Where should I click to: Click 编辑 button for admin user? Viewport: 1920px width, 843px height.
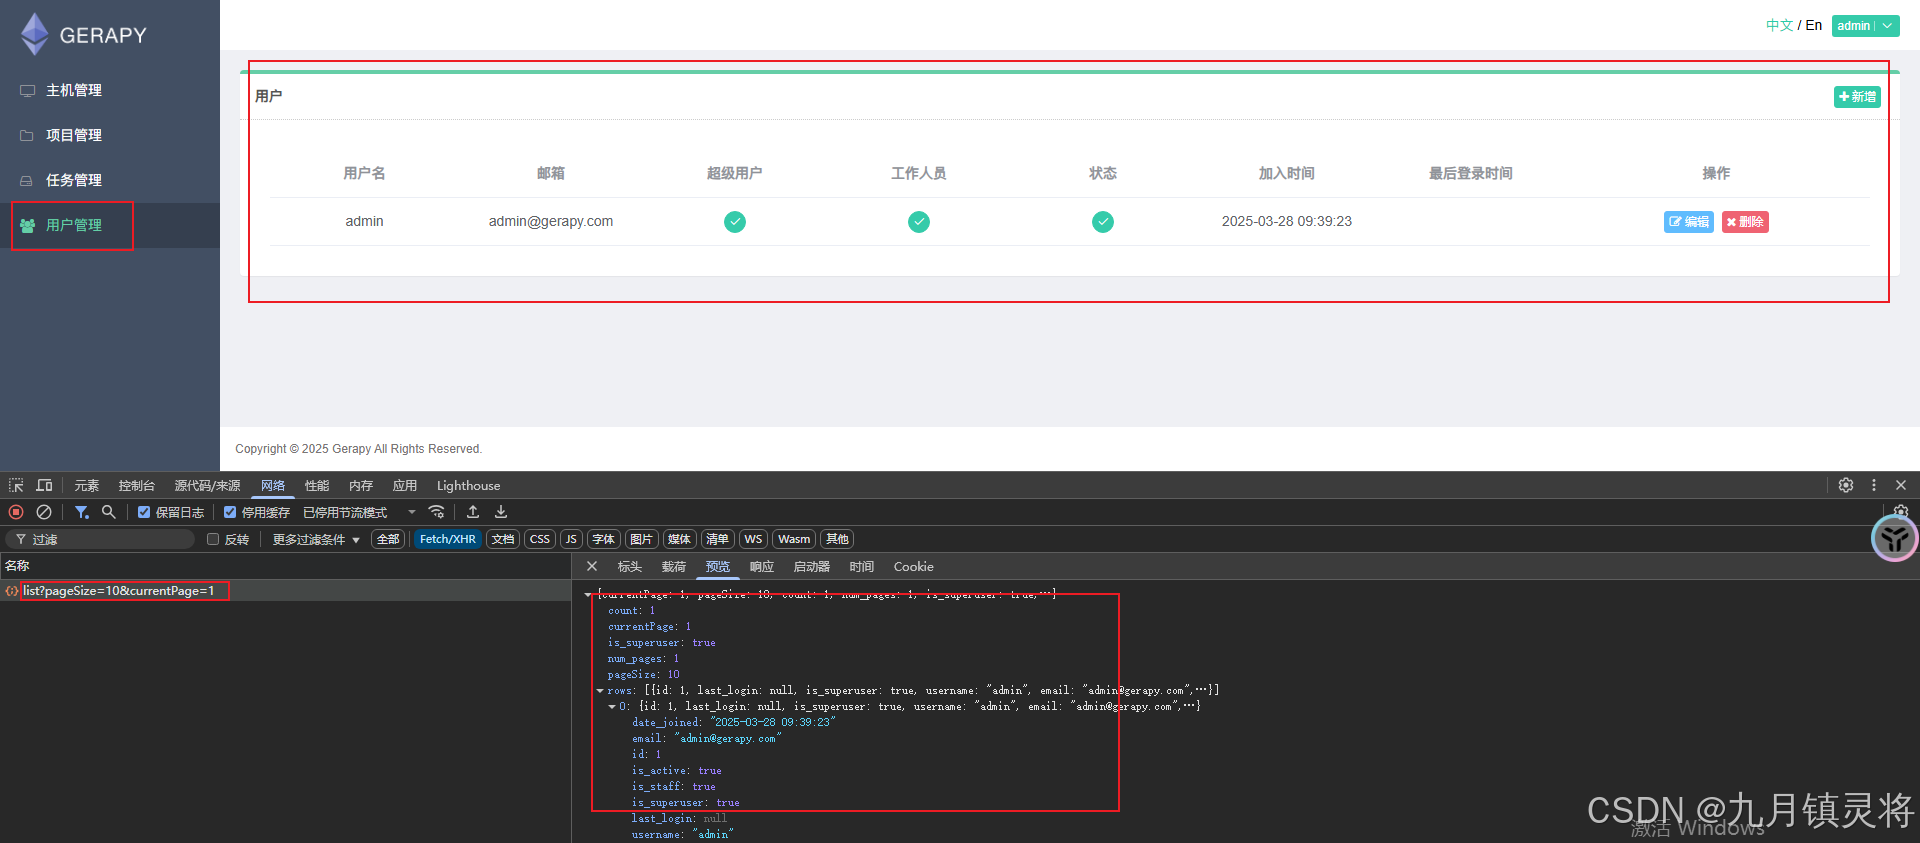point(1689,222)
